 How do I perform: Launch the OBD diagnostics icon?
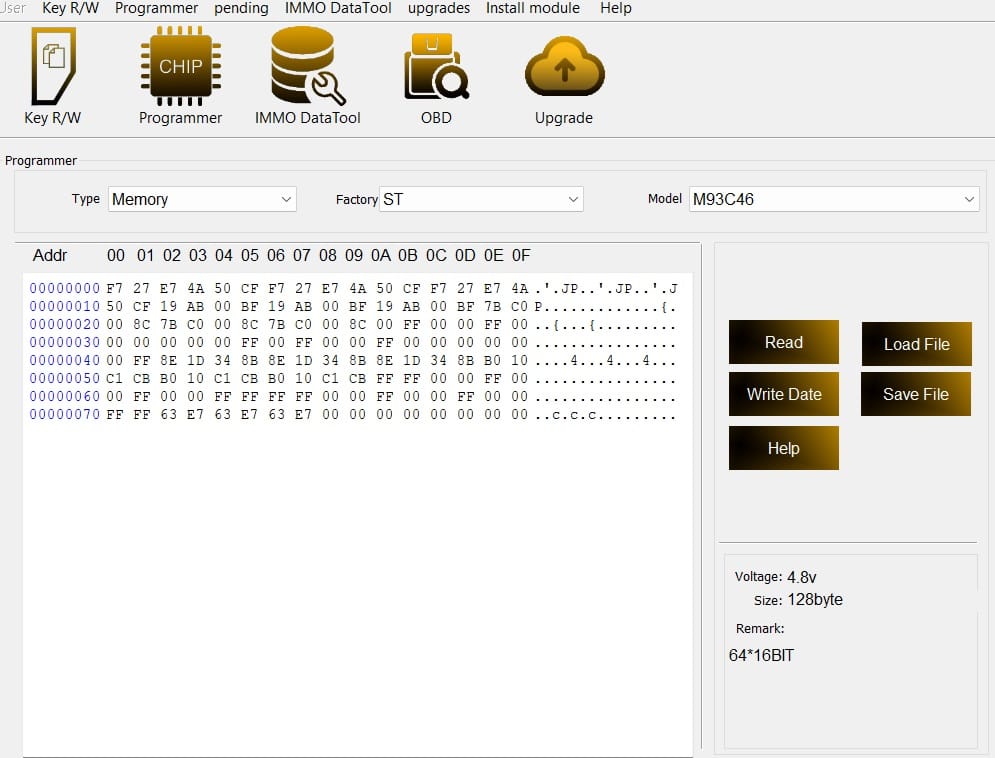click(x=436, y=68)
